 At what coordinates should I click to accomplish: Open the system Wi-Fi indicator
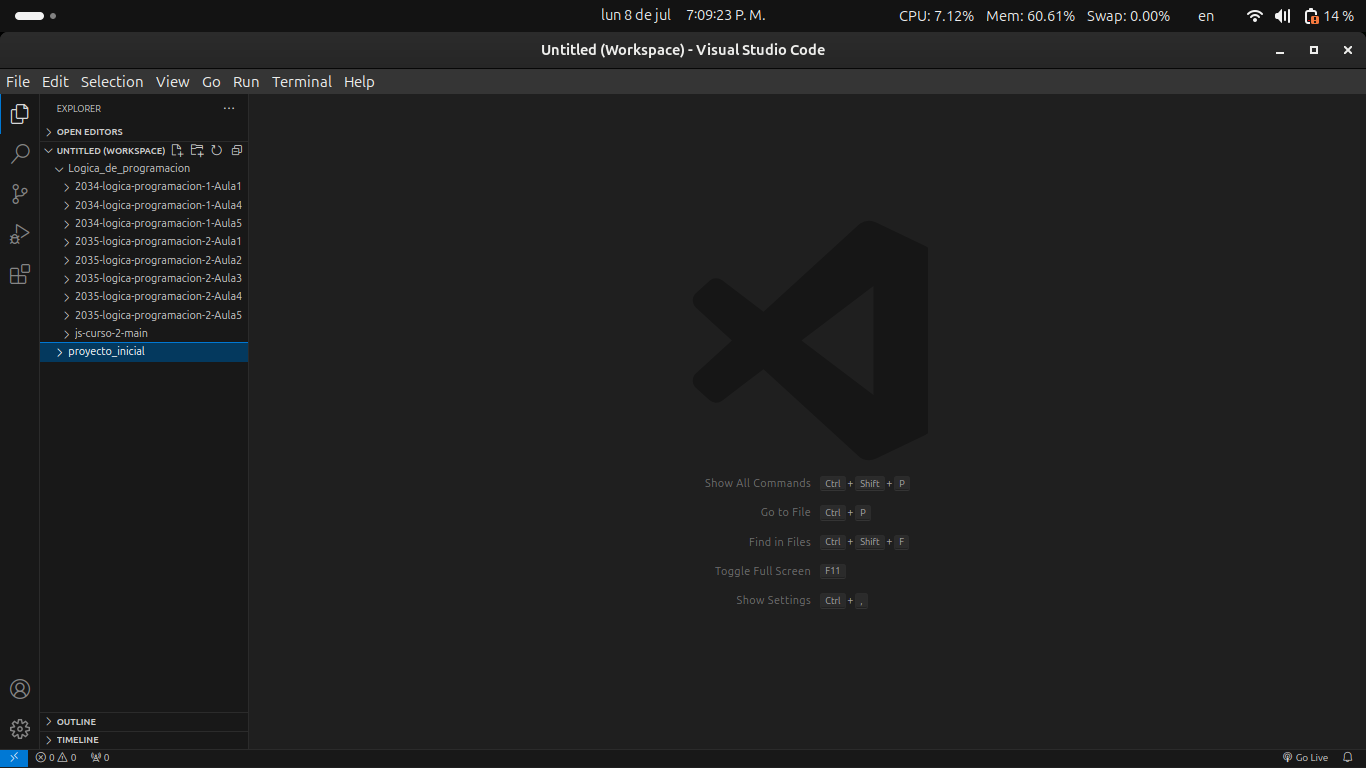click(x=1254, y=16)
